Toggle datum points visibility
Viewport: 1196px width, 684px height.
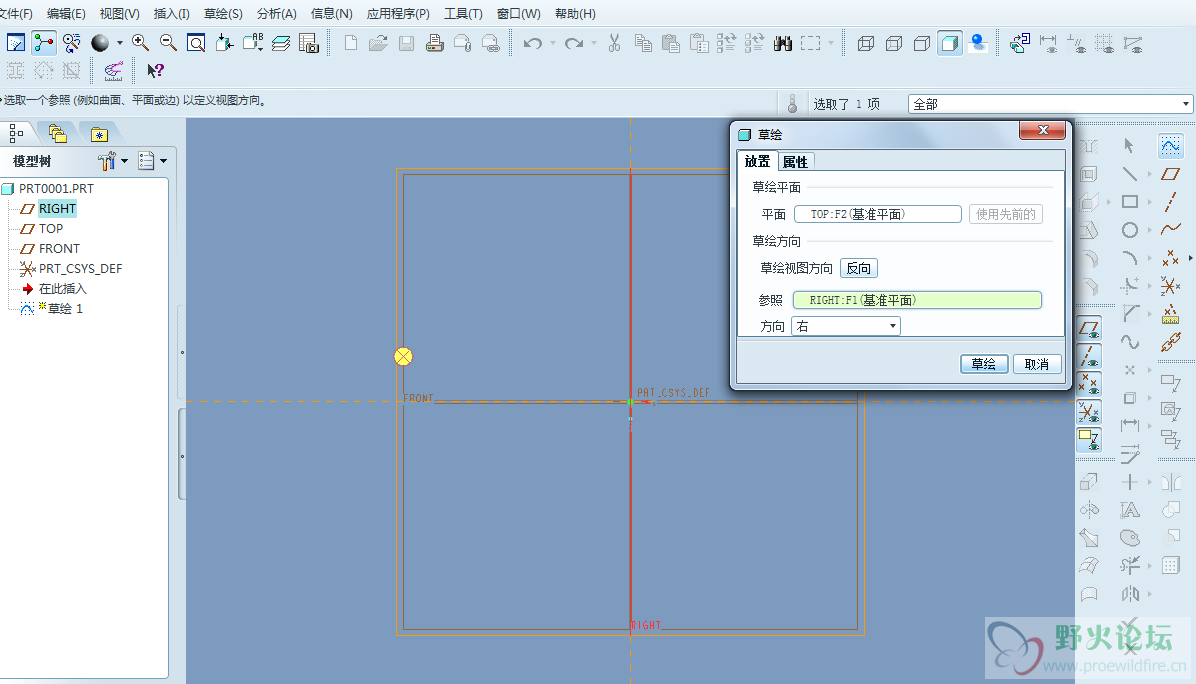pos(1089,384)
